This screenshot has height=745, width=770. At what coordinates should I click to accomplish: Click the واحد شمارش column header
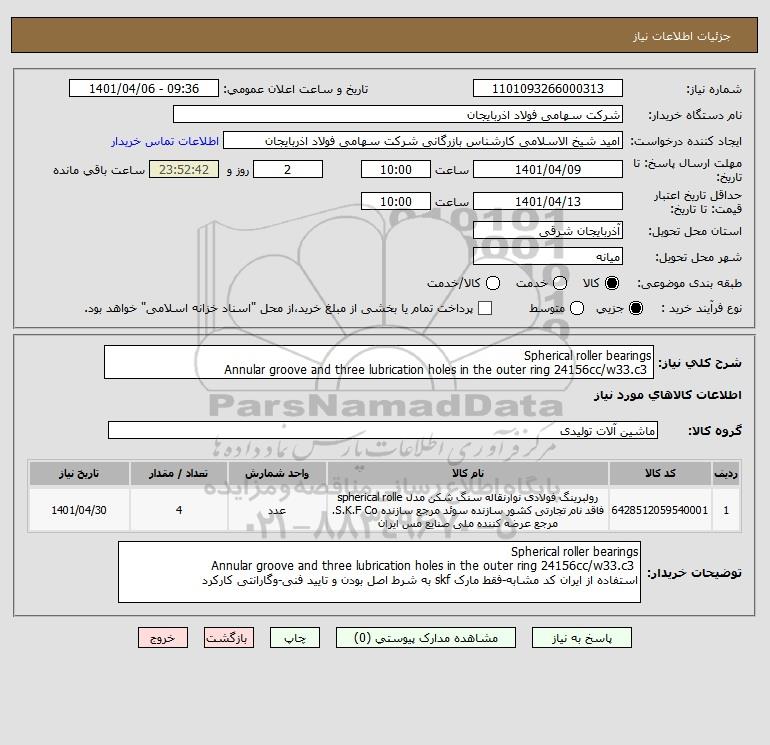(x=277, y=473)
